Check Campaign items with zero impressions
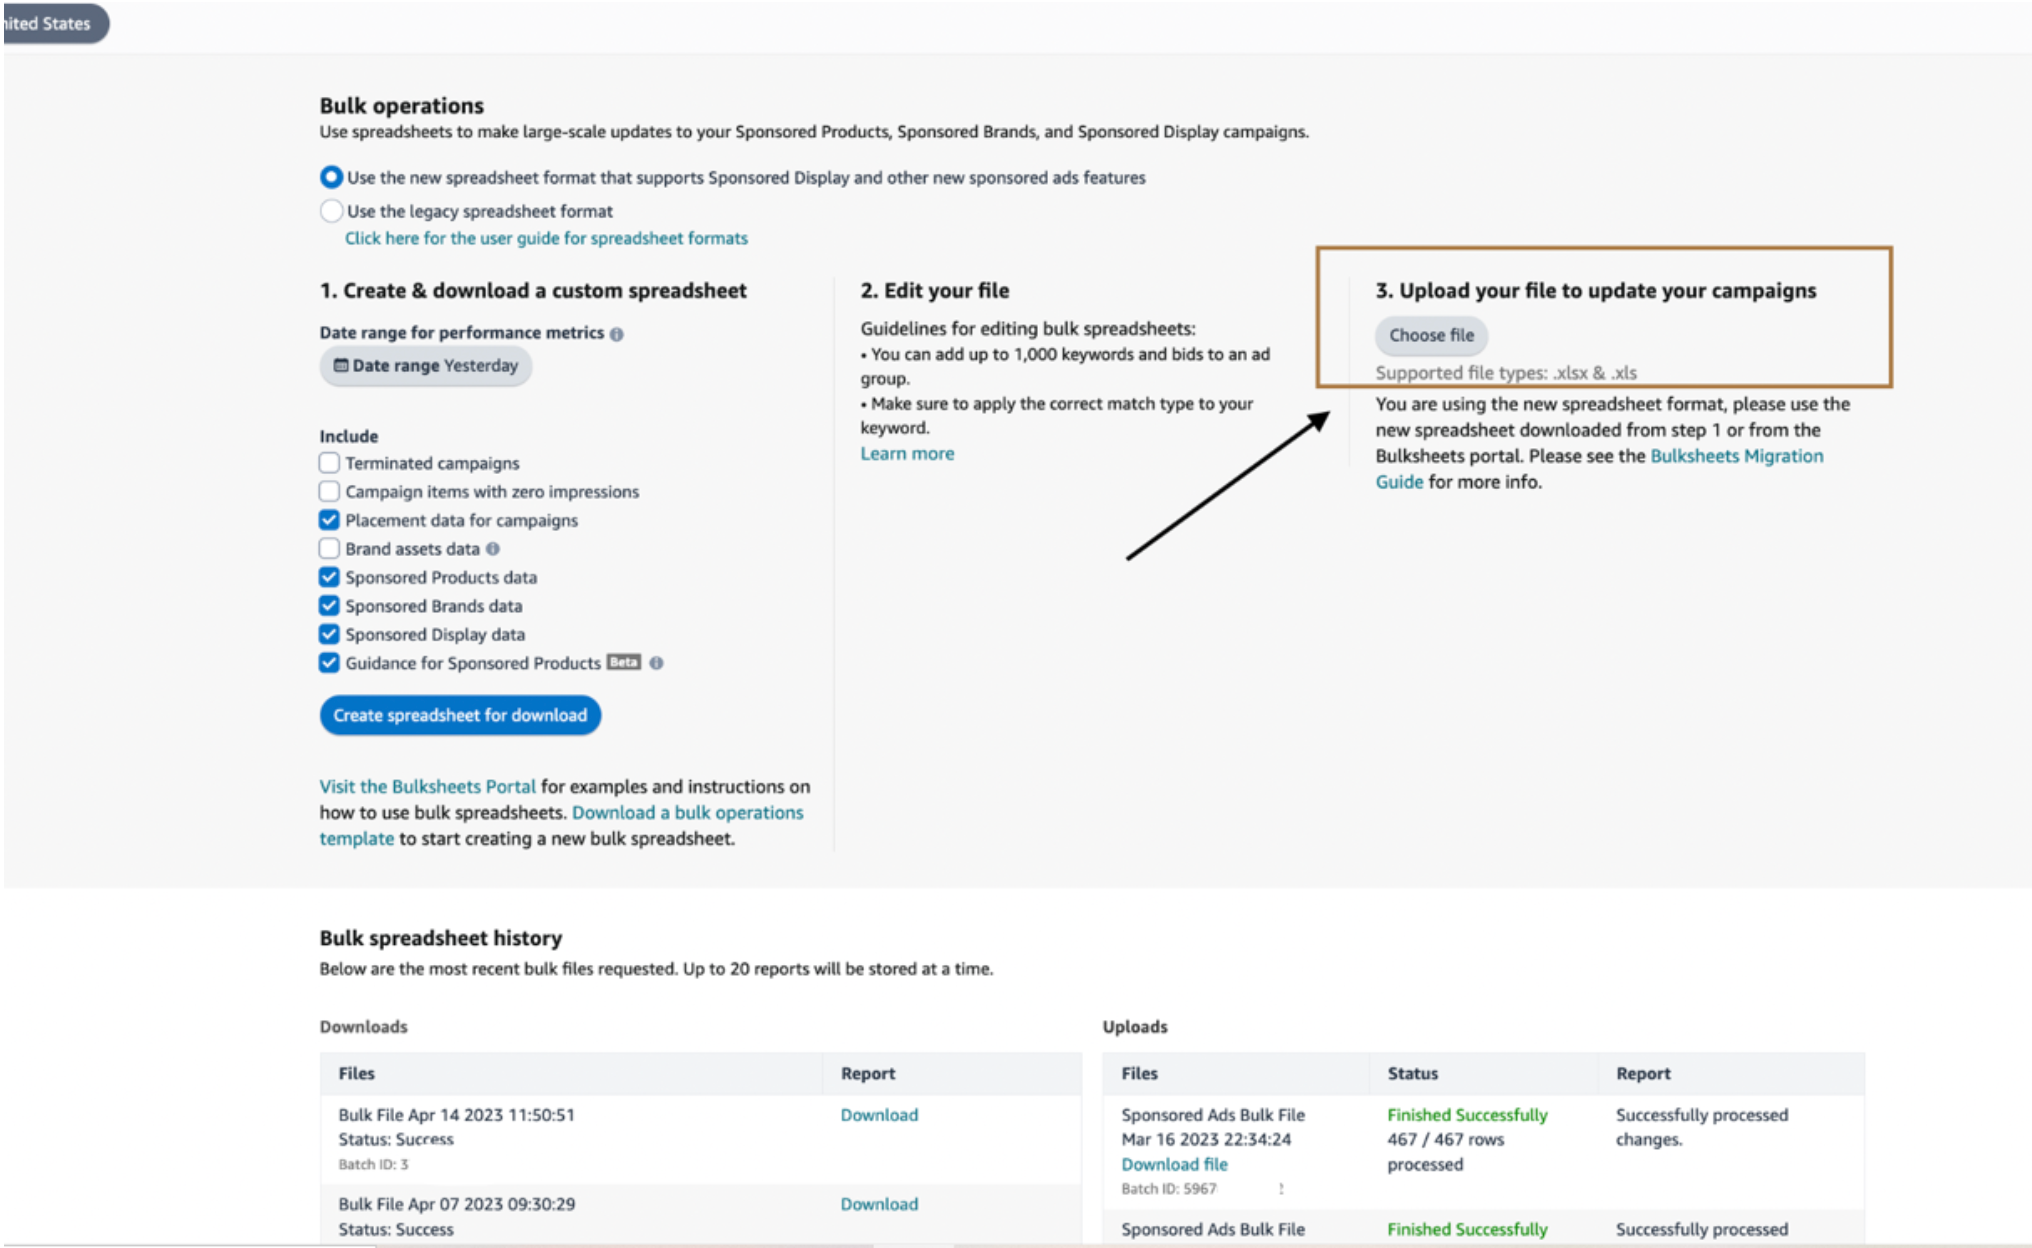 (329, 491)
